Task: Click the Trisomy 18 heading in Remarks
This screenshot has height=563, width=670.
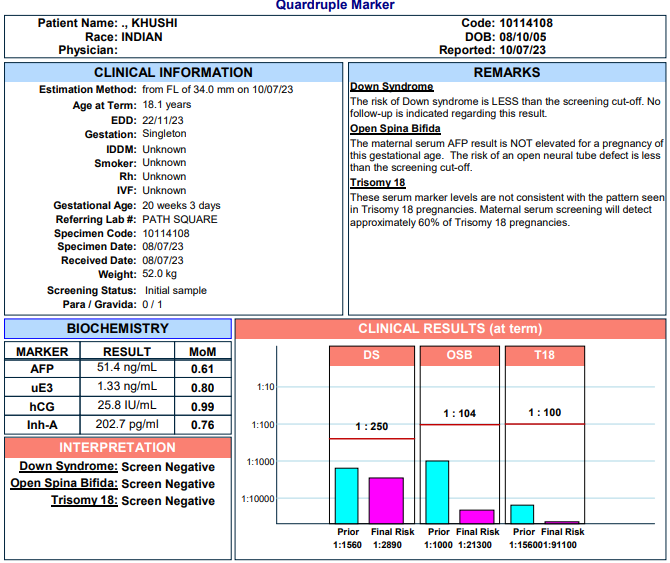Action: (377, 183)
